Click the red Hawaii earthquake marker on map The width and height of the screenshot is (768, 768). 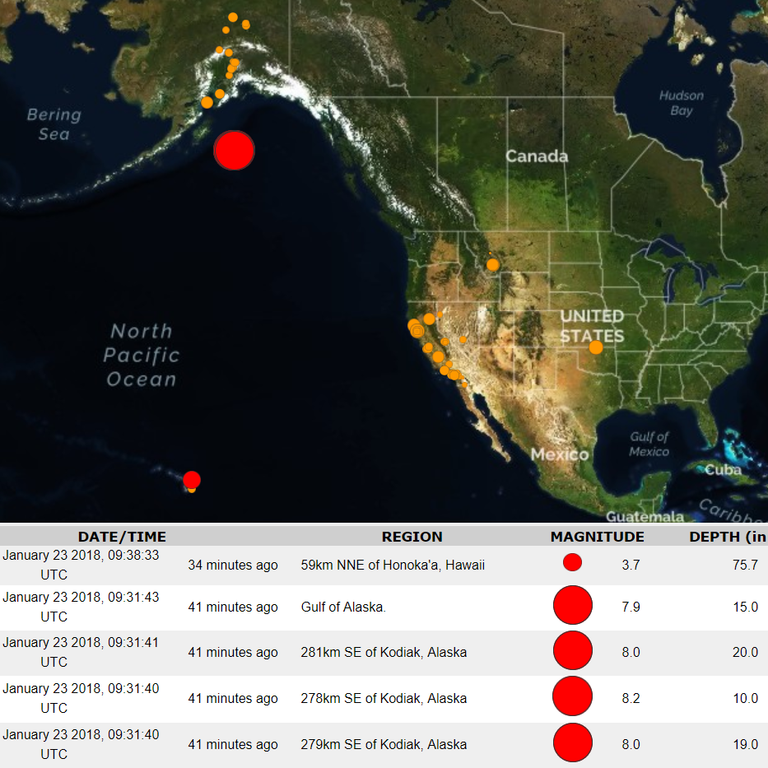click(x=192, y=480)
